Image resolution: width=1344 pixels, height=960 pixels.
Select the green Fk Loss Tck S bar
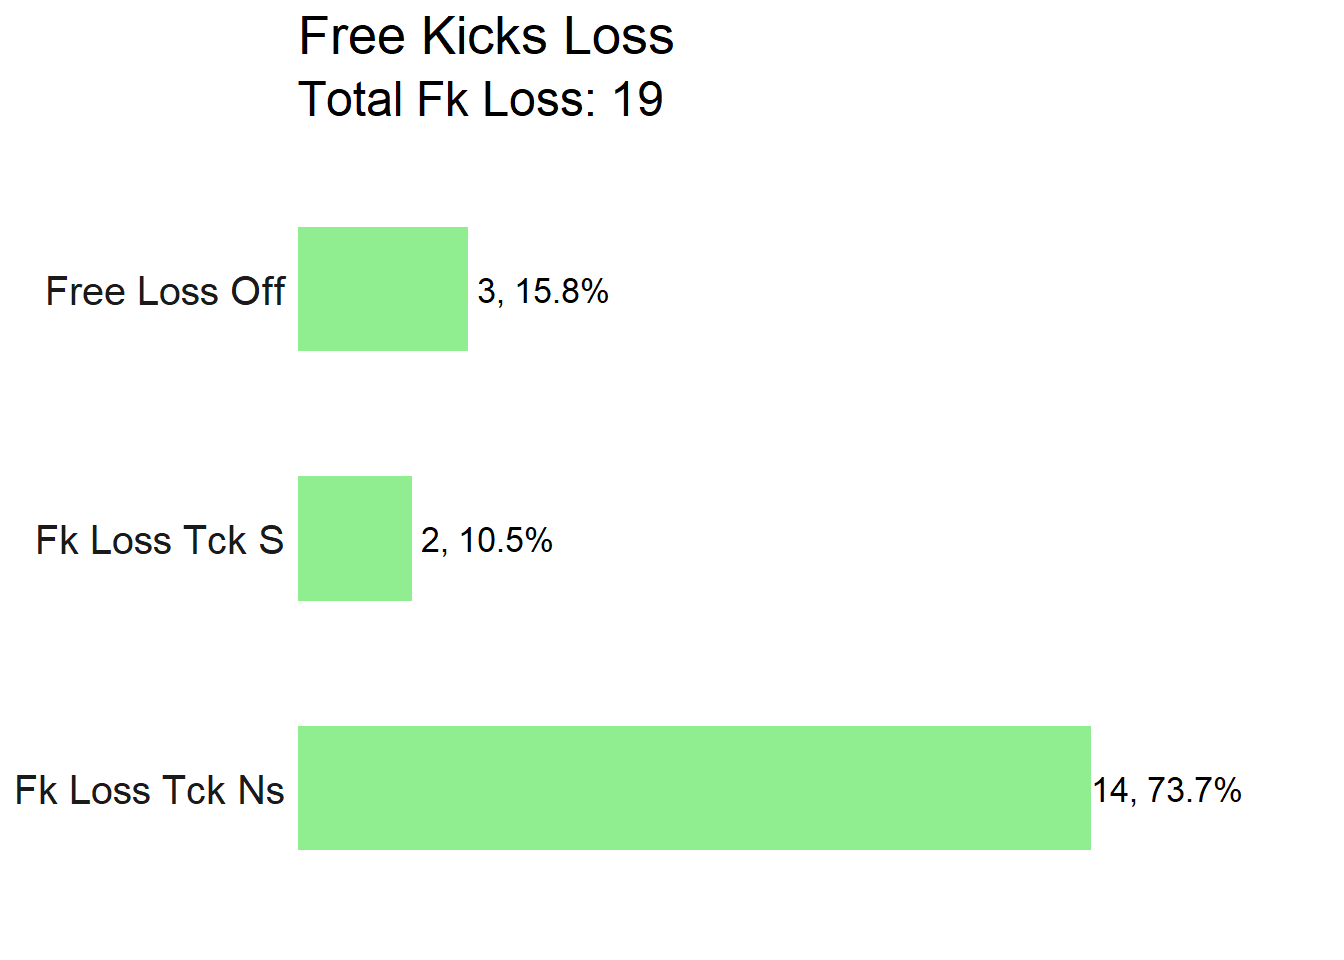pos(355,539)
